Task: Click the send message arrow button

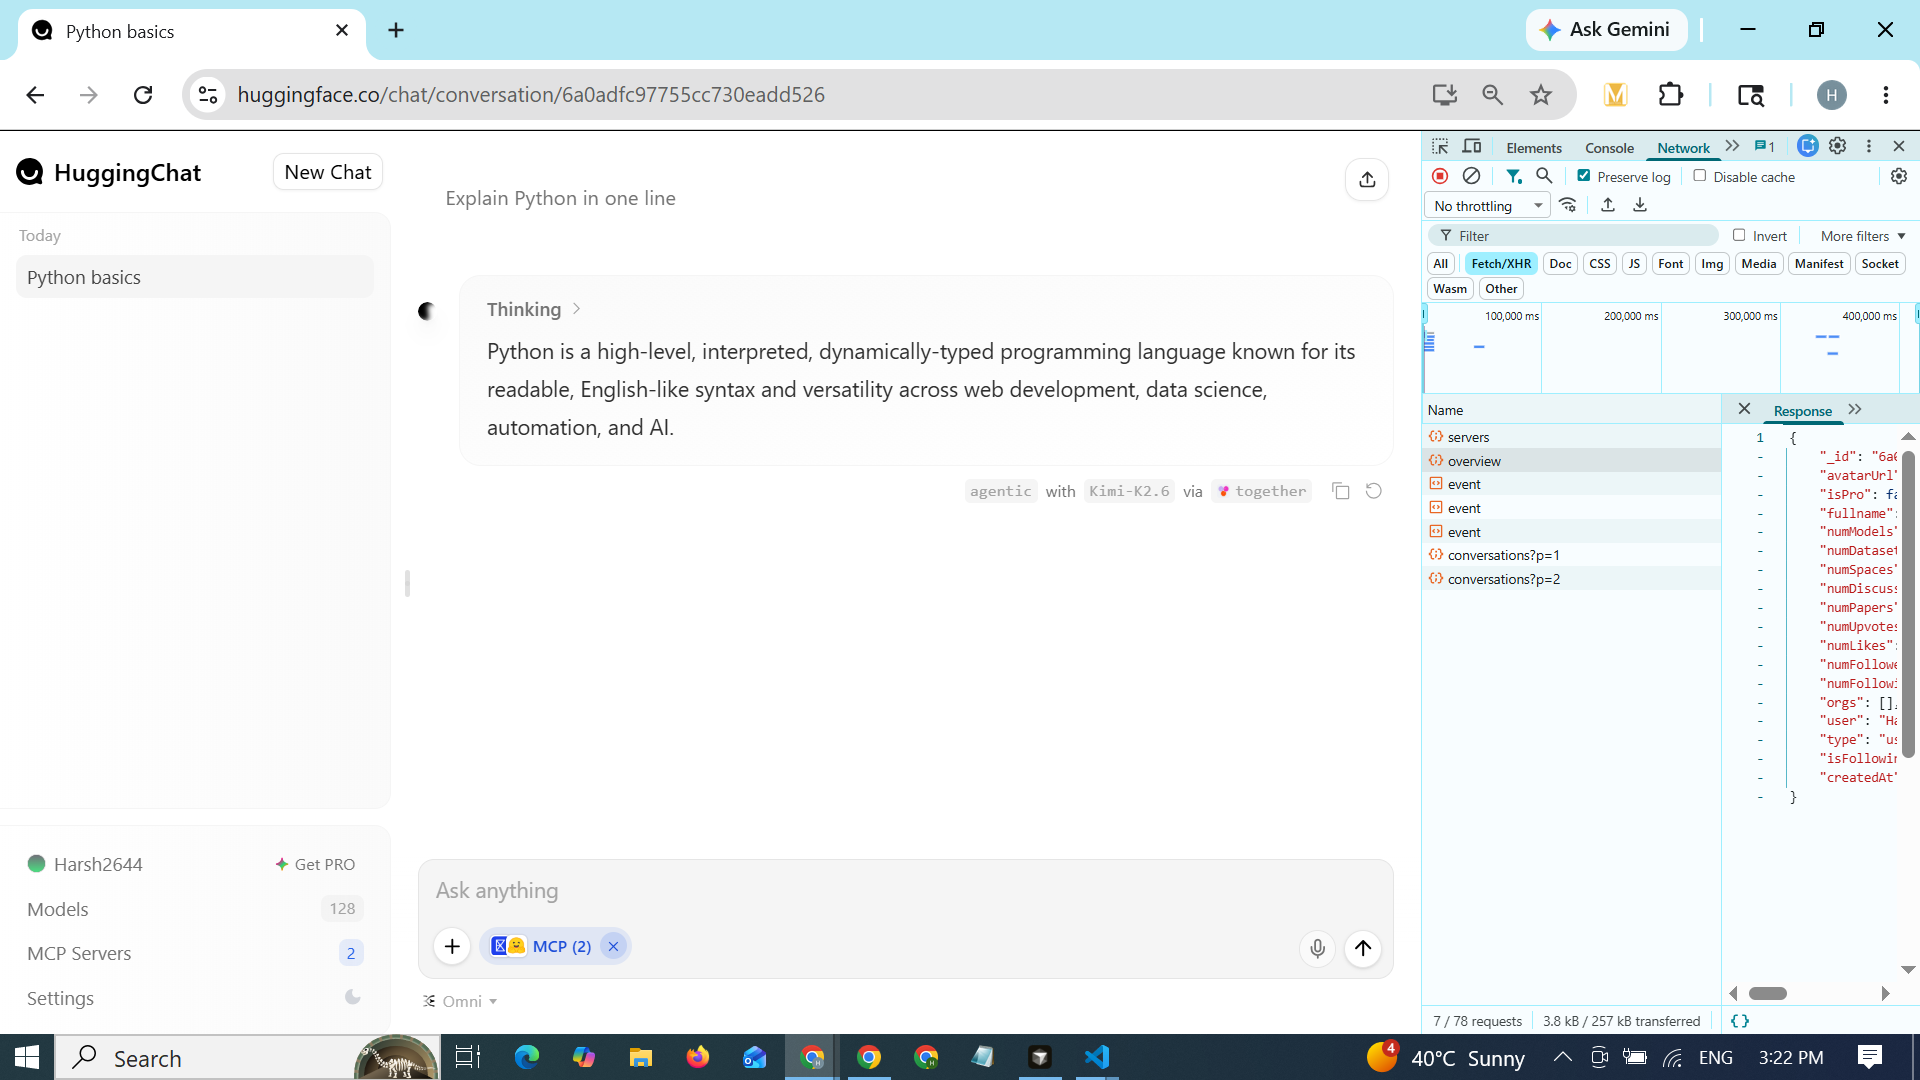Action: coord(1363,948)
